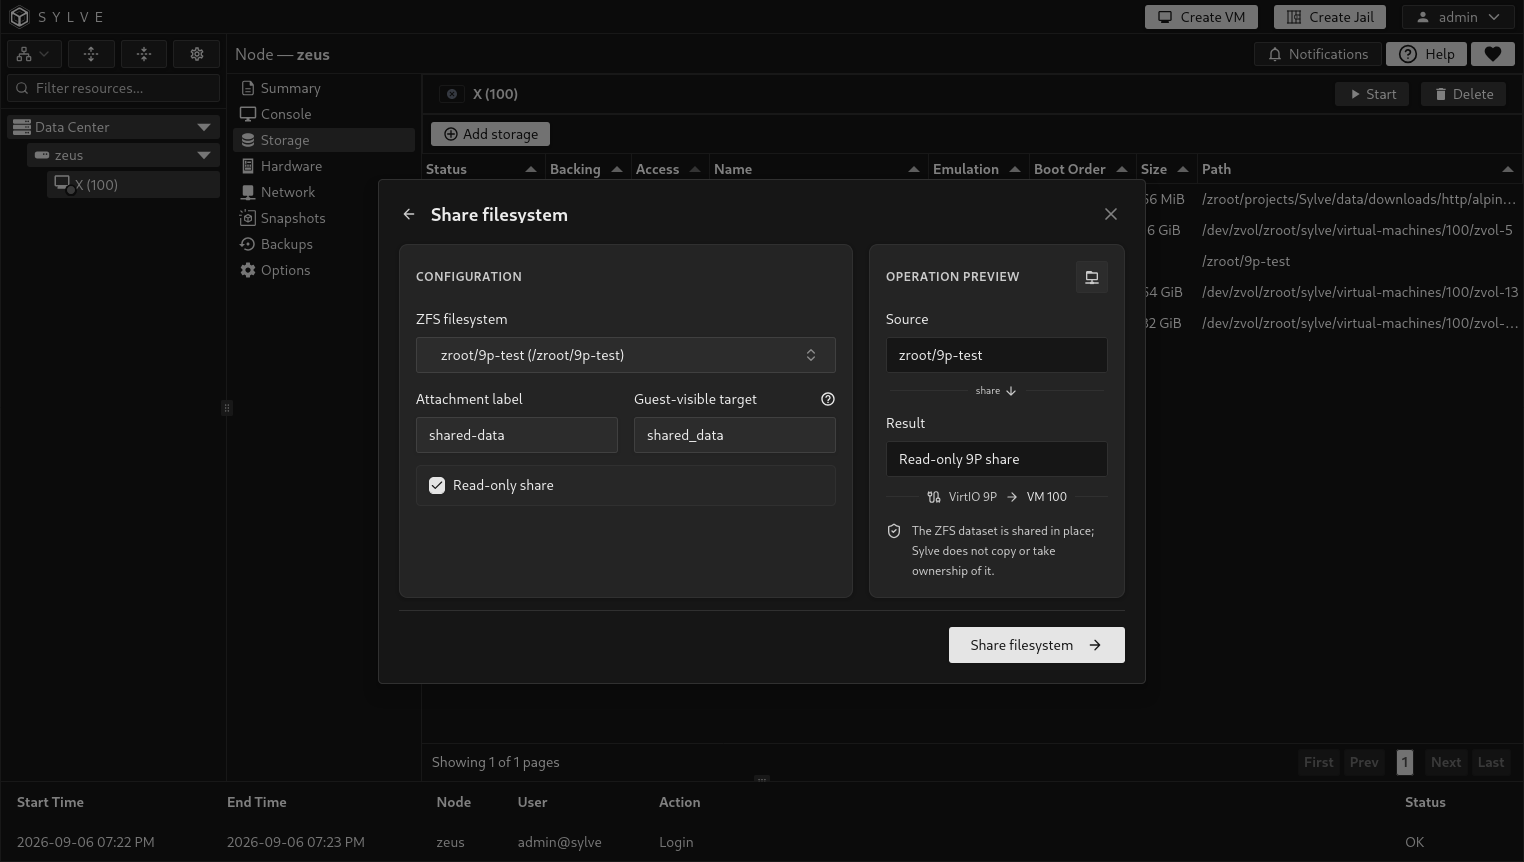Image resolution: width=1524 pixels, height=862 pixels.
Task: Sort by the Path column arrow
Action: (1507, 169)
